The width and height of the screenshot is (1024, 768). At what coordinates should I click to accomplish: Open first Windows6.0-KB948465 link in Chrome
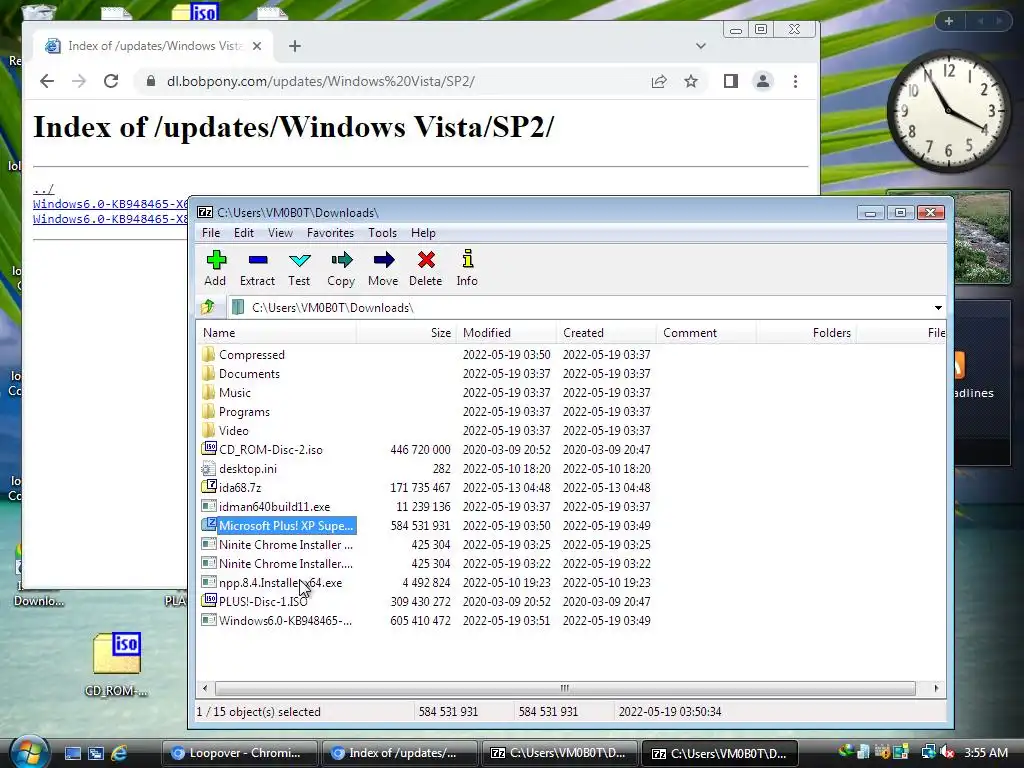(x=110, y=204)
